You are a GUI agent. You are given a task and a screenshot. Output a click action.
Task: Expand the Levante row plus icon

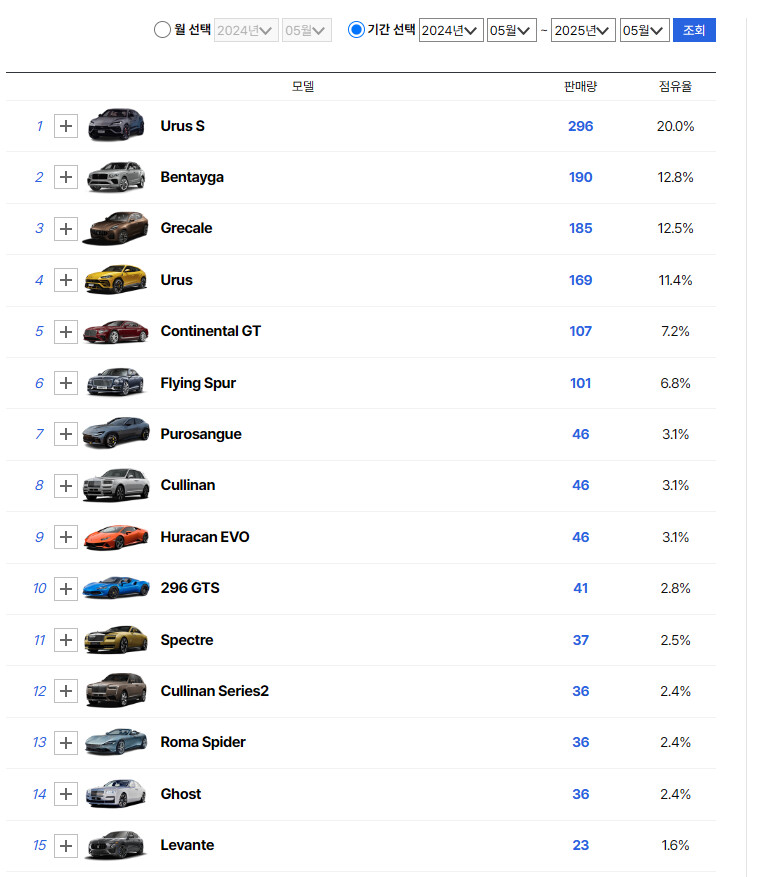click(x=66, y=845)
